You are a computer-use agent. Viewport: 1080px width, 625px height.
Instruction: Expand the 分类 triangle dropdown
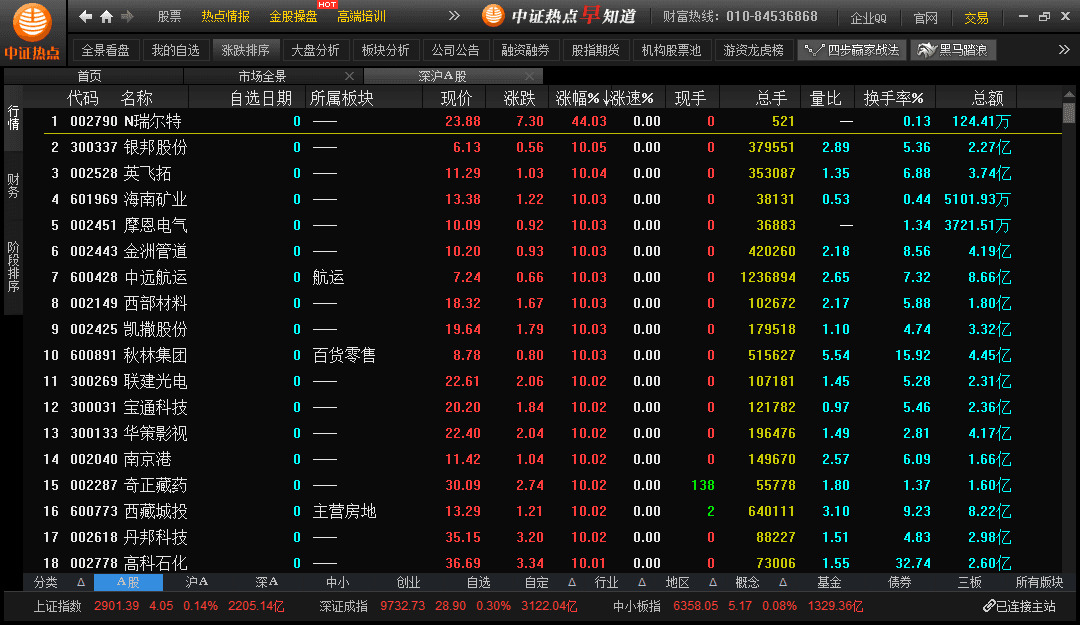[x=81, y=582]
